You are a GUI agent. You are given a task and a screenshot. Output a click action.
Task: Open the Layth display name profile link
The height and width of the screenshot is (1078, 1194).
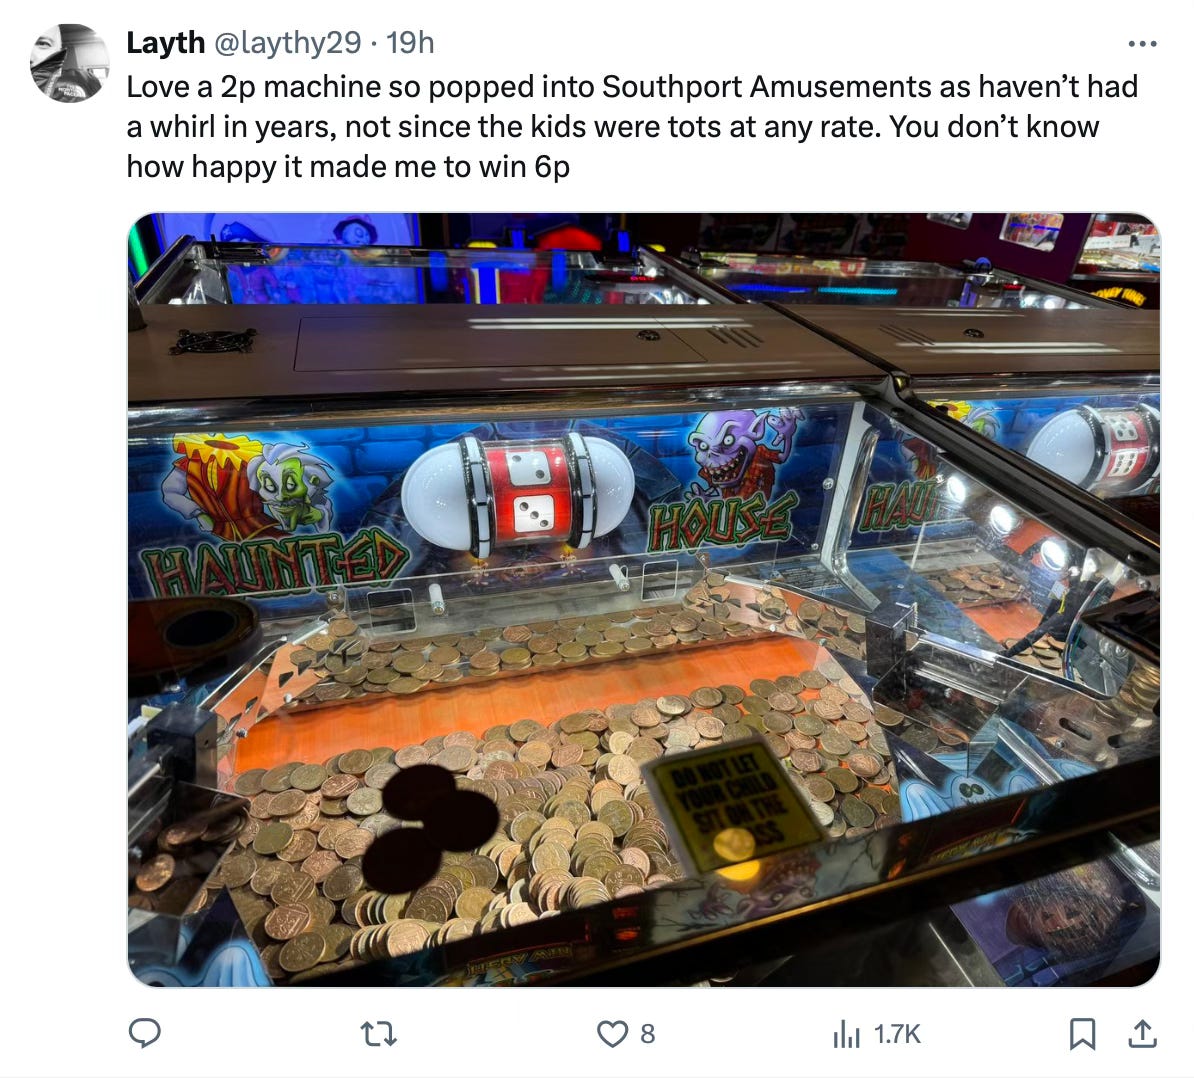165,43
